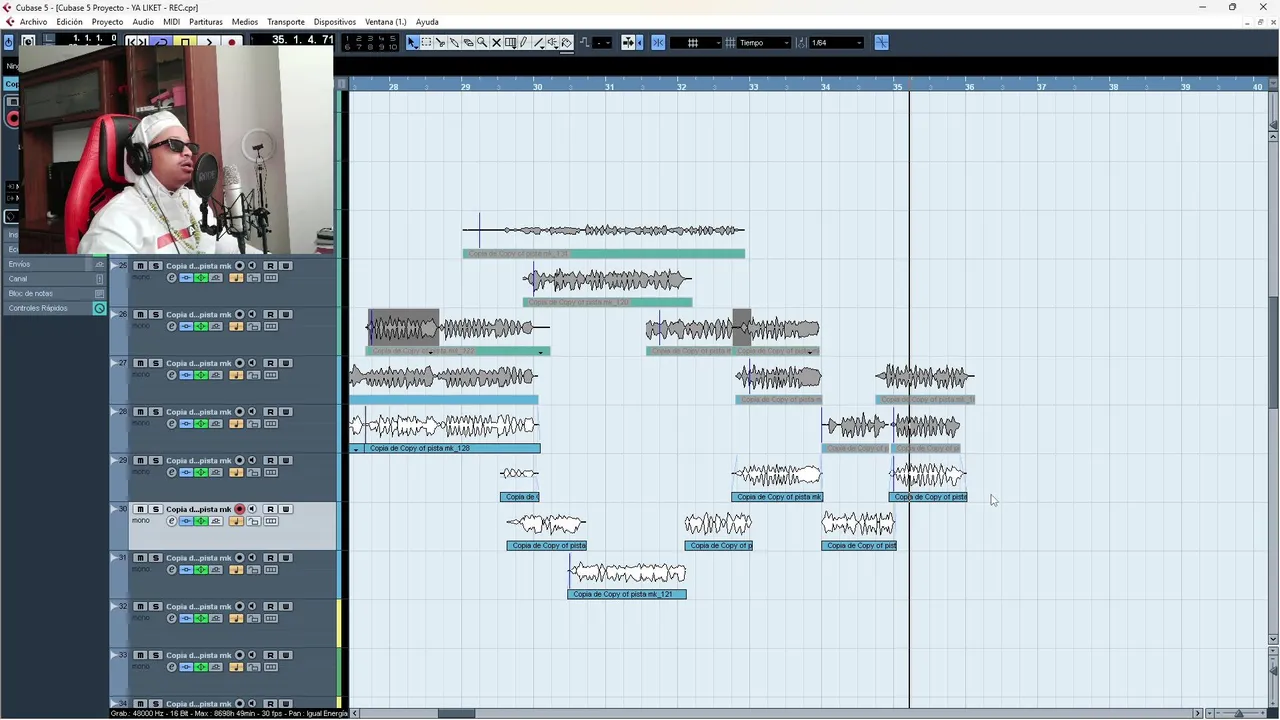Open edit channel settings for track 28
The width and height of the screenshot is (1280, 720).
click(x=172, y=424)
